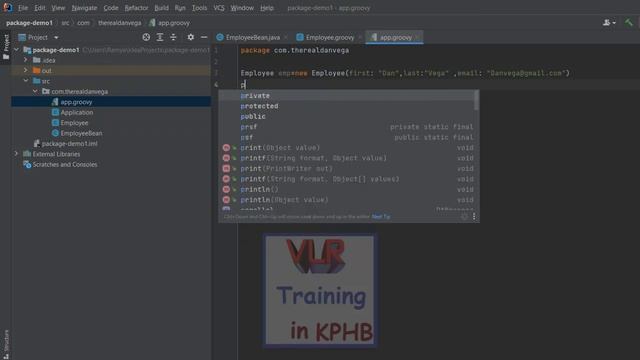Close the EmployeeBean.java tab
The width and height of the screenshot is (640, 360).
pyautogui.click(x=286, y=37)
